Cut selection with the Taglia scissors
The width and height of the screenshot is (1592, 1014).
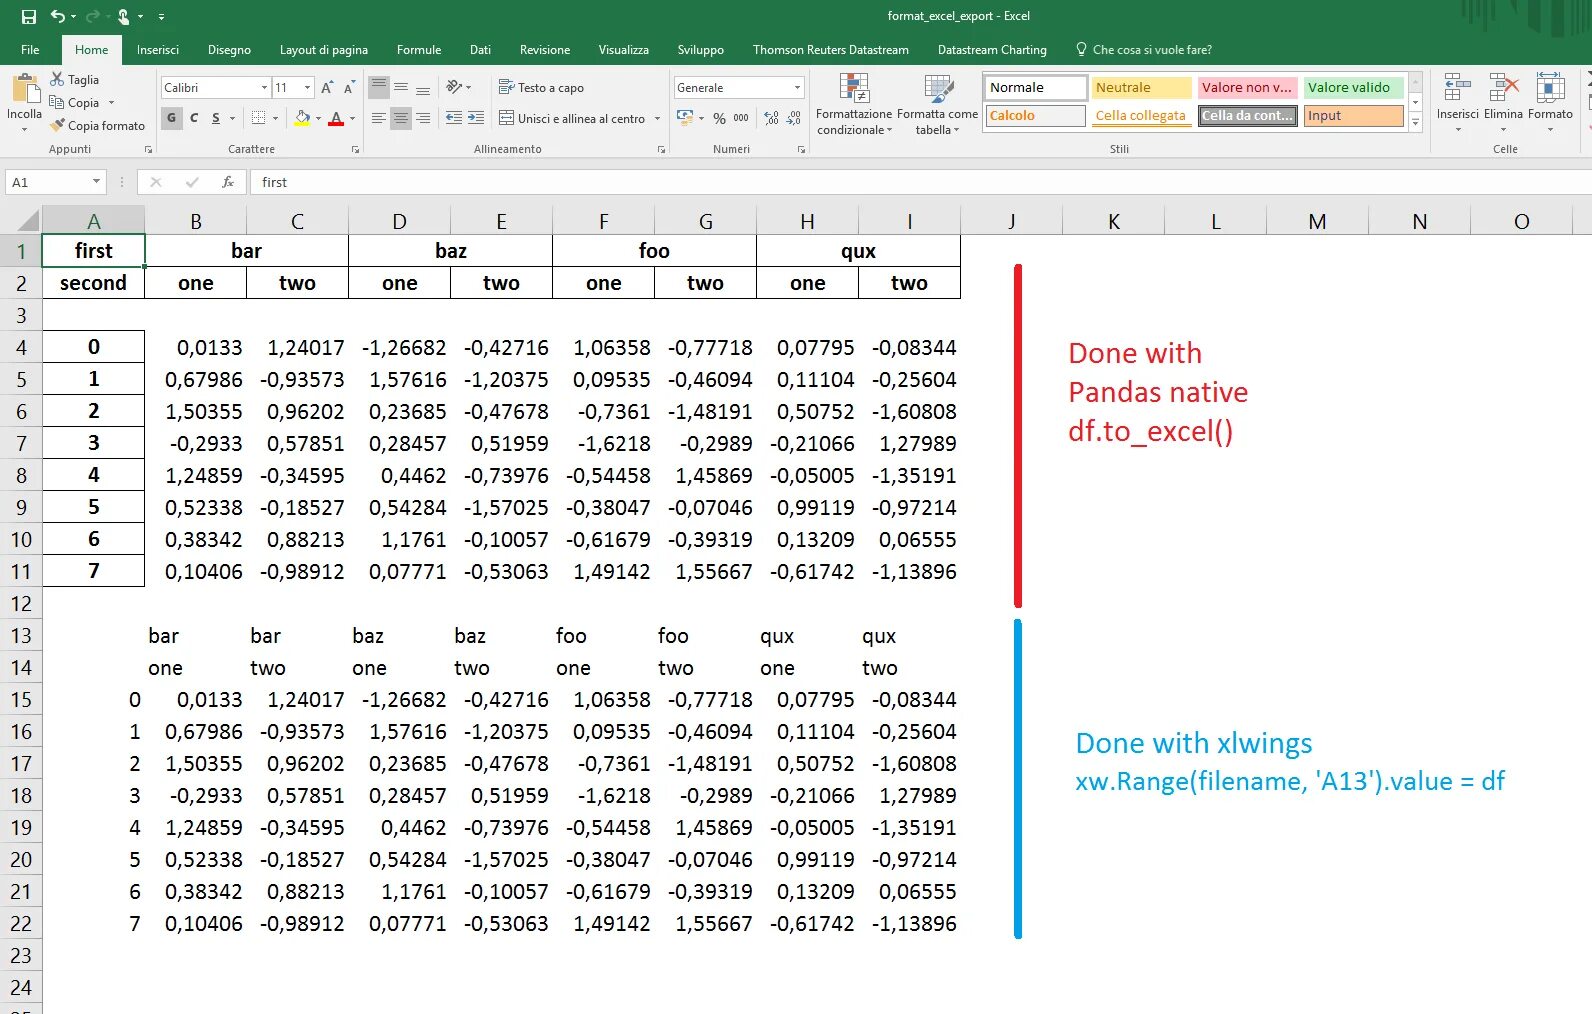point(75,79)
